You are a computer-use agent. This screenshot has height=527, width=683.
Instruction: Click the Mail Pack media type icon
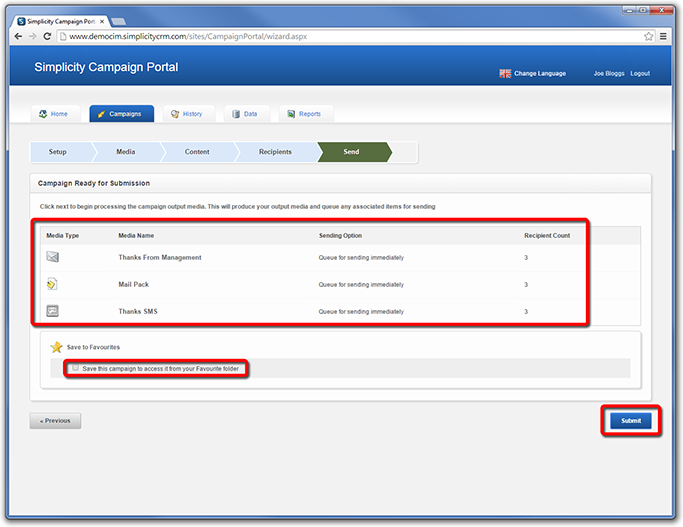52,285
